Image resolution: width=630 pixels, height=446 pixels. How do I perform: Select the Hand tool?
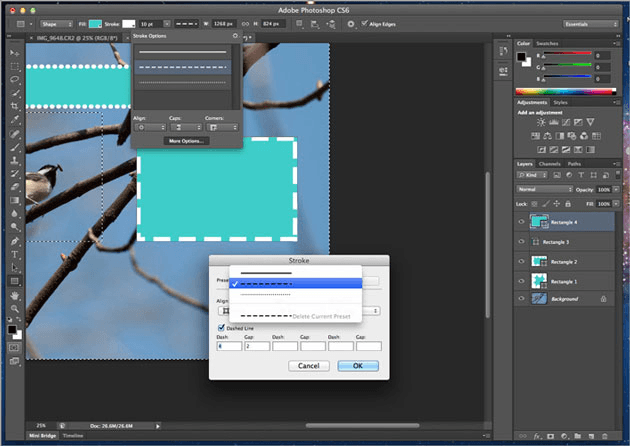pos(15,296)
